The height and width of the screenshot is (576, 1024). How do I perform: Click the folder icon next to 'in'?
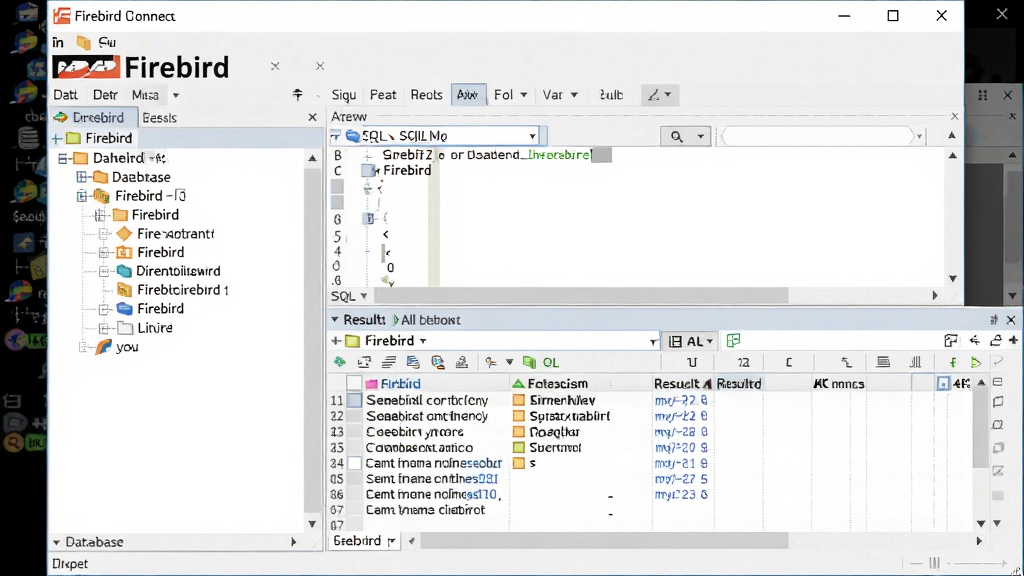point(84,42)
